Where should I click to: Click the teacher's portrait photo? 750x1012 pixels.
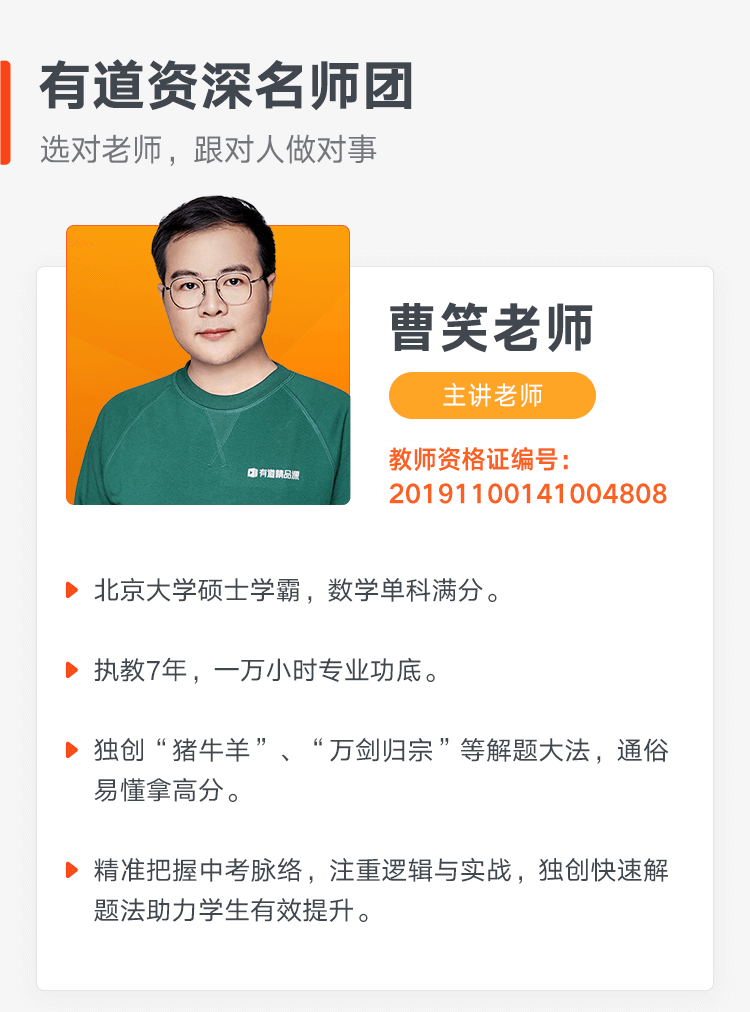point(208,350)
